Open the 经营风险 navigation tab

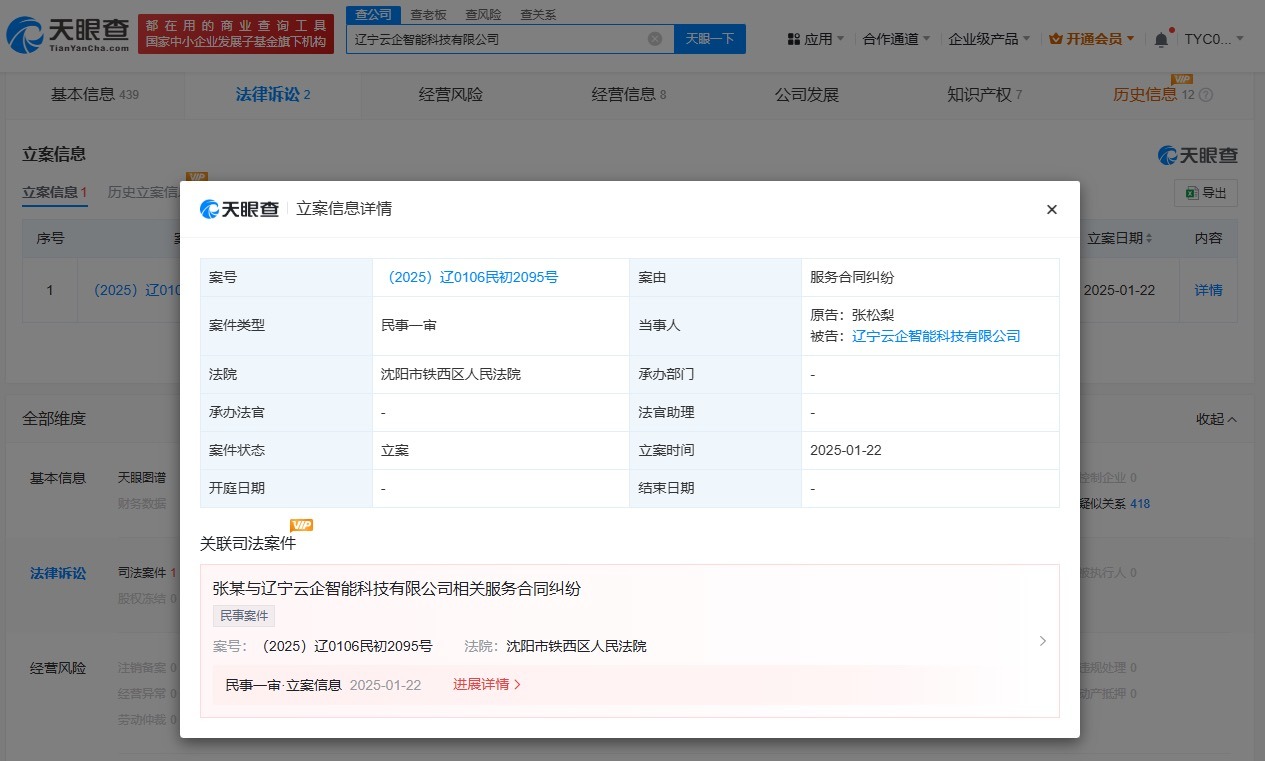click(x=451, y=94)
